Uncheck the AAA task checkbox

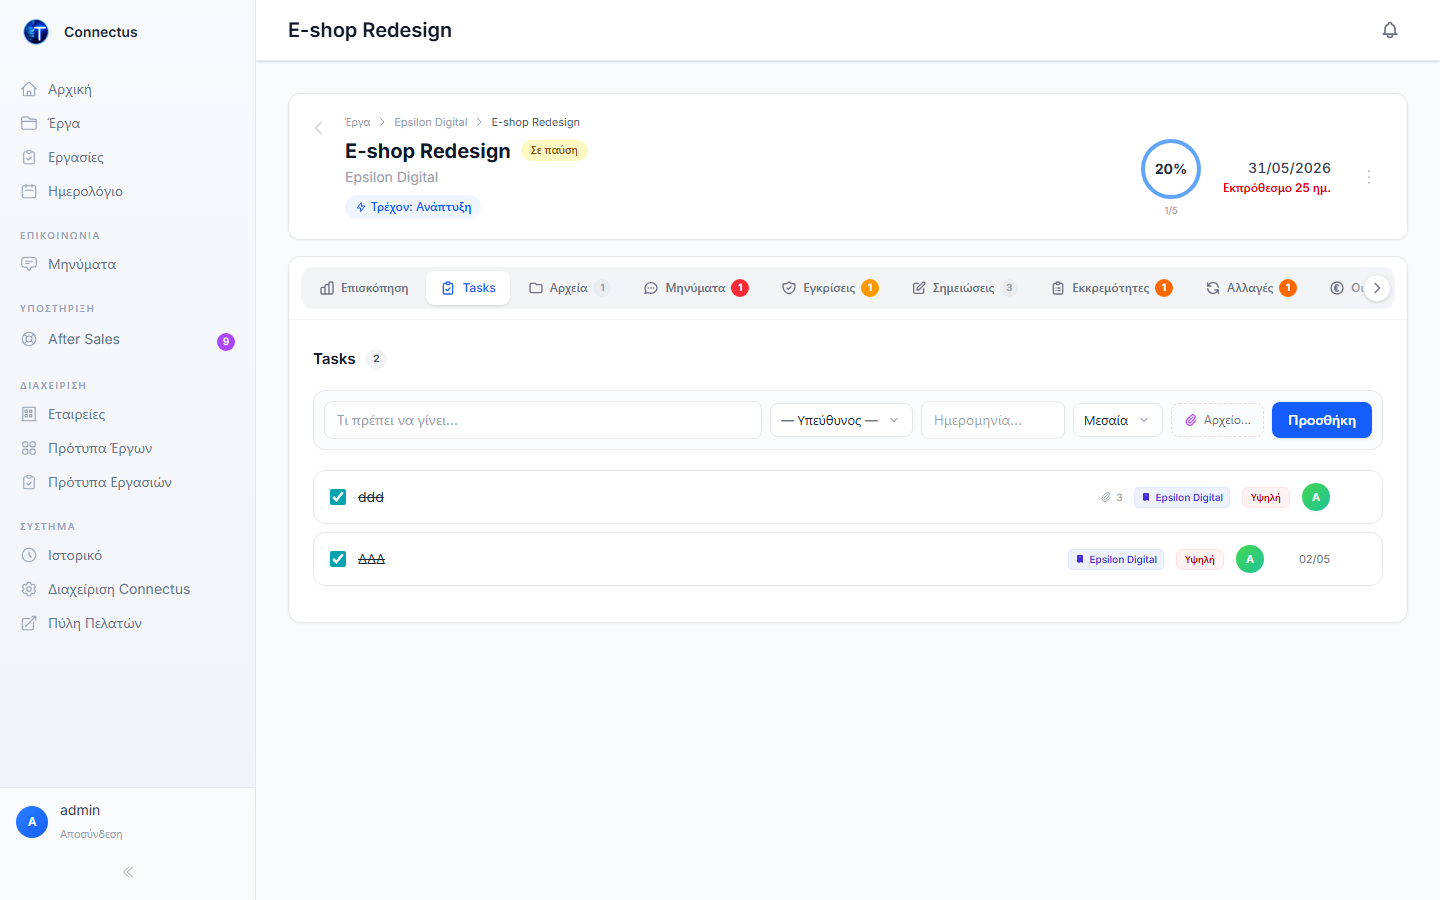[338, 559]
